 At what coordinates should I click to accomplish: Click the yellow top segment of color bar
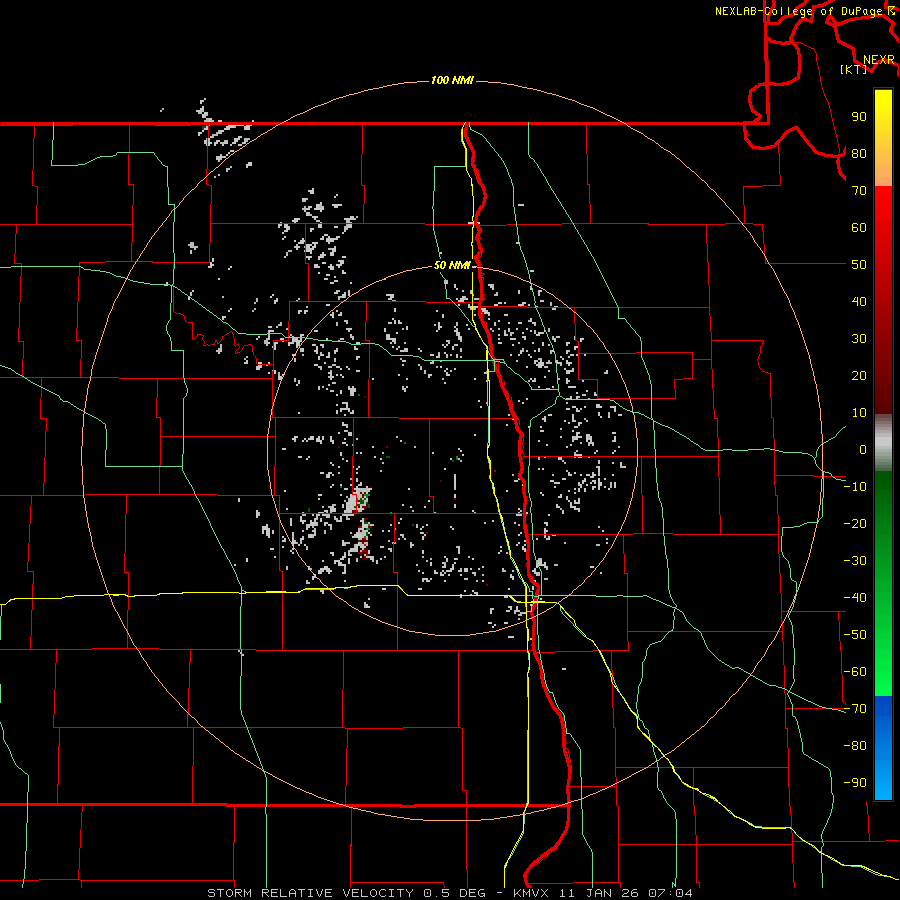coord(883,138)
